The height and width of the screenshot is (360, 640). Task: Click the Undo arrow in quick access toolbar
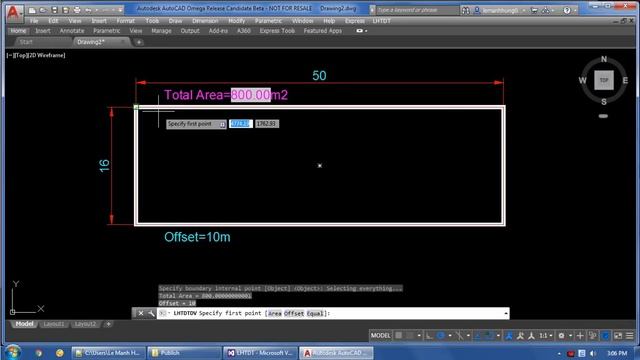click(88, 10)
